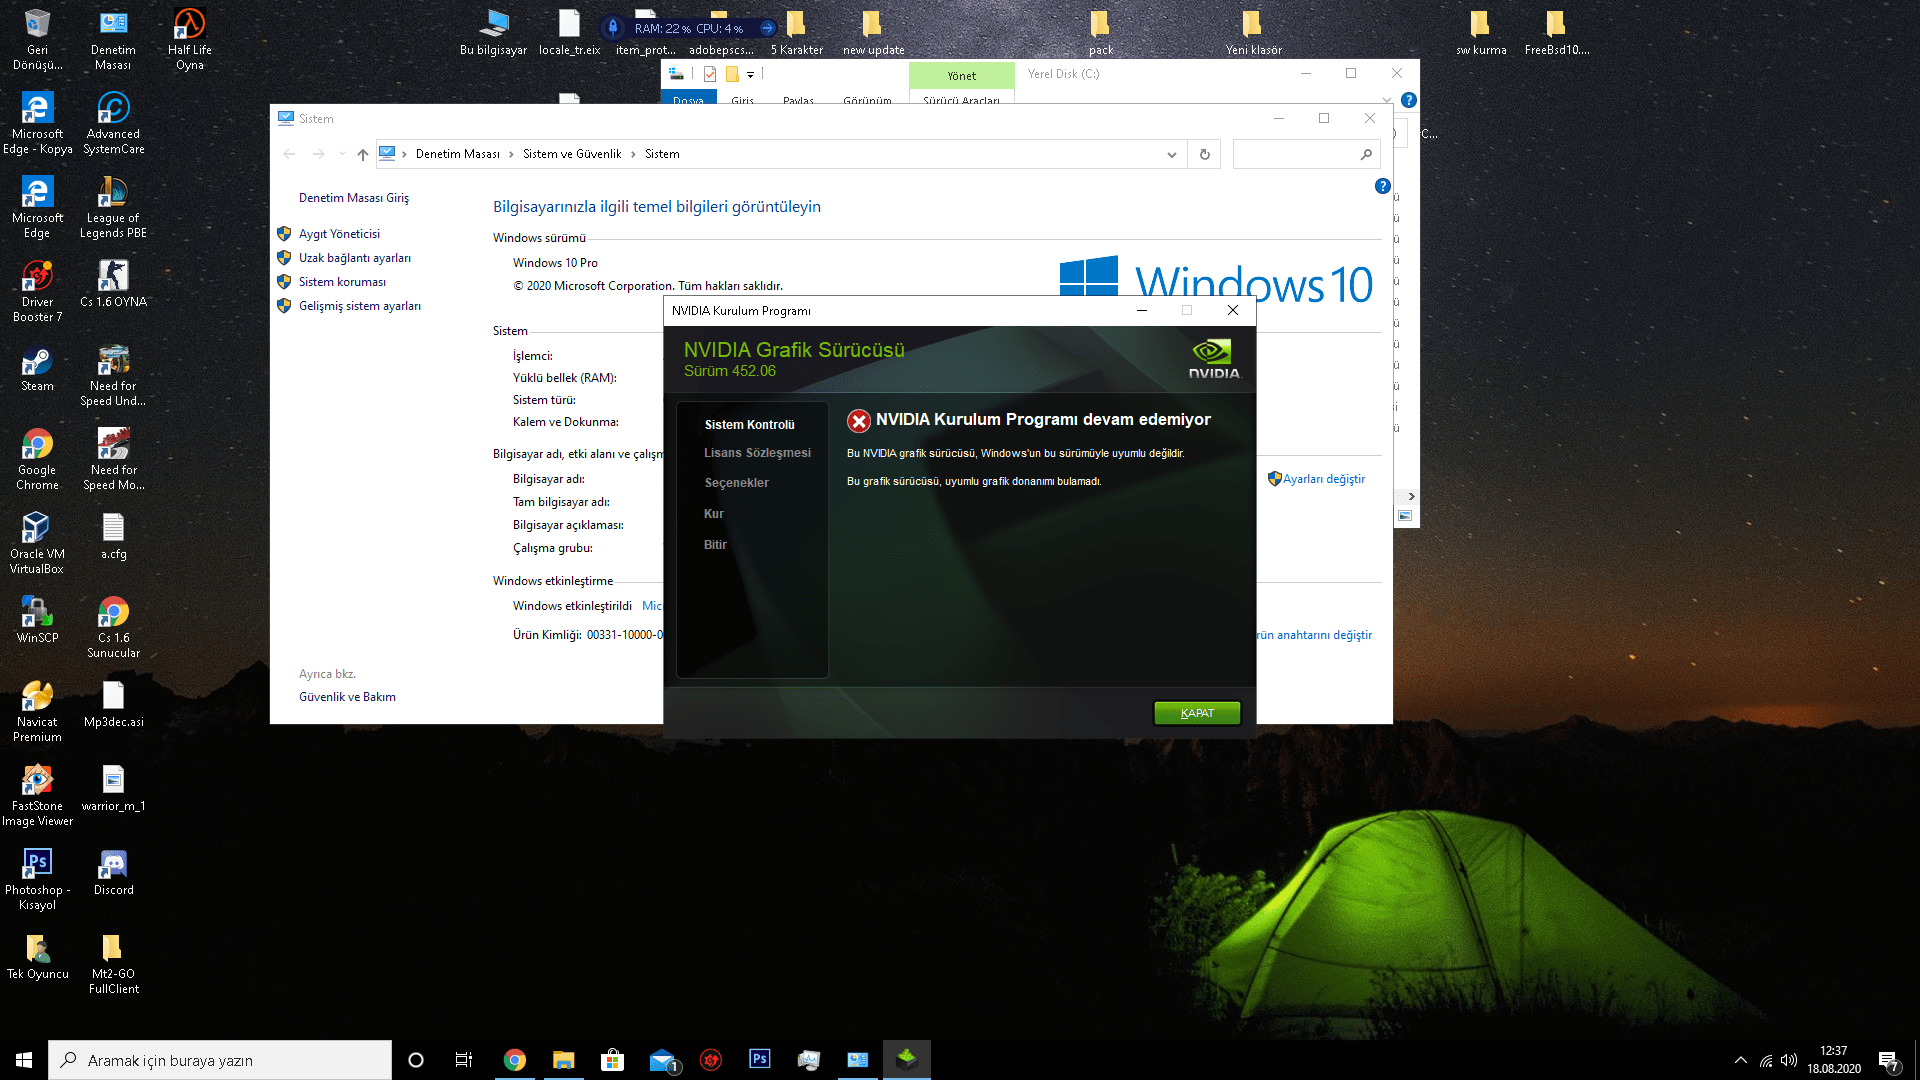Open FastStone Image Viewer shortcut

37,796
